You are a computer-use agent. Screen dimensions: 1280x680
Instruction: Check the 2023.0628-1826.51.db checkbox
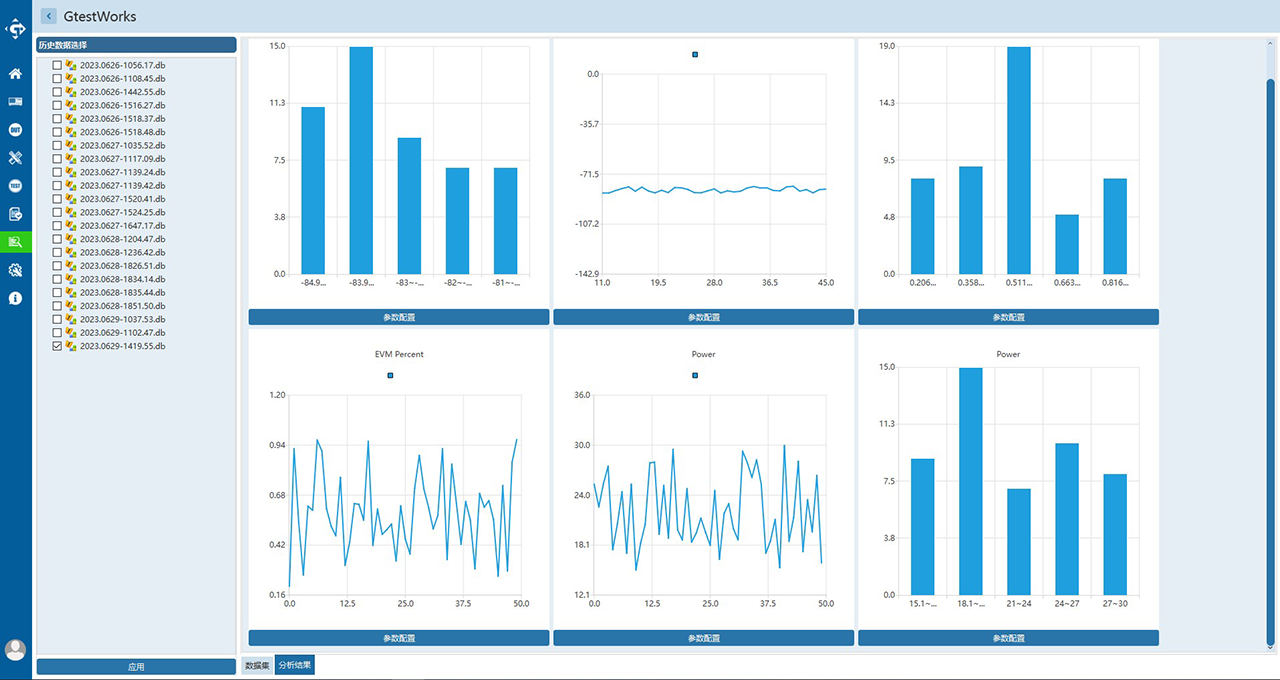coord(57,266)
